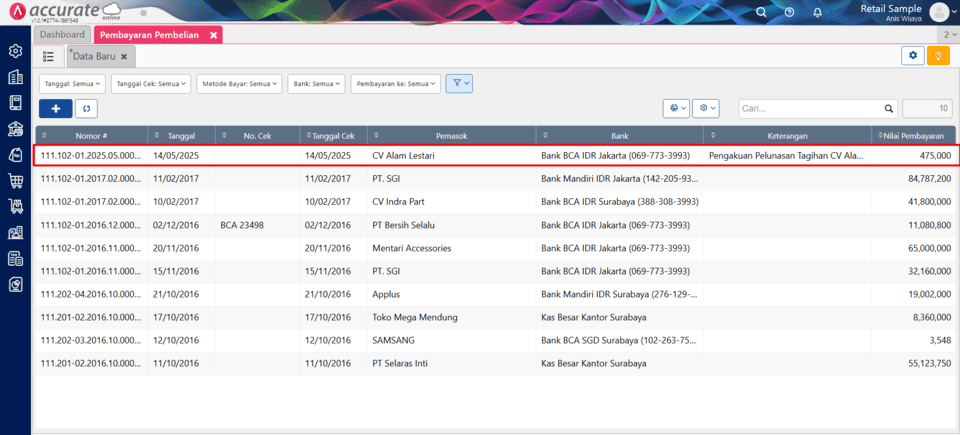Select the Mentari Accessories row
The image size is (960, 435).
click(x=495, y=248)
